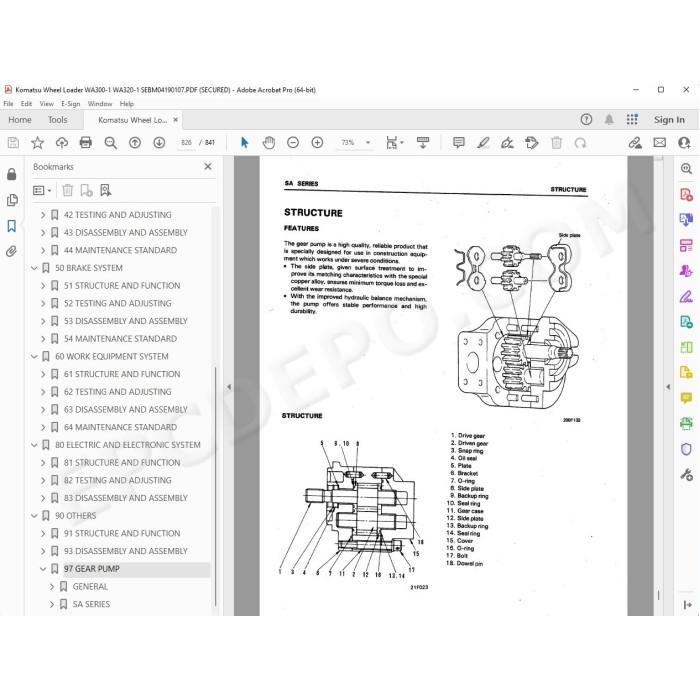Collapse 60 WORK EQUIPMENT SYSTEM bookmark
This screenshot has width=700, height=700.
(34, 356)
